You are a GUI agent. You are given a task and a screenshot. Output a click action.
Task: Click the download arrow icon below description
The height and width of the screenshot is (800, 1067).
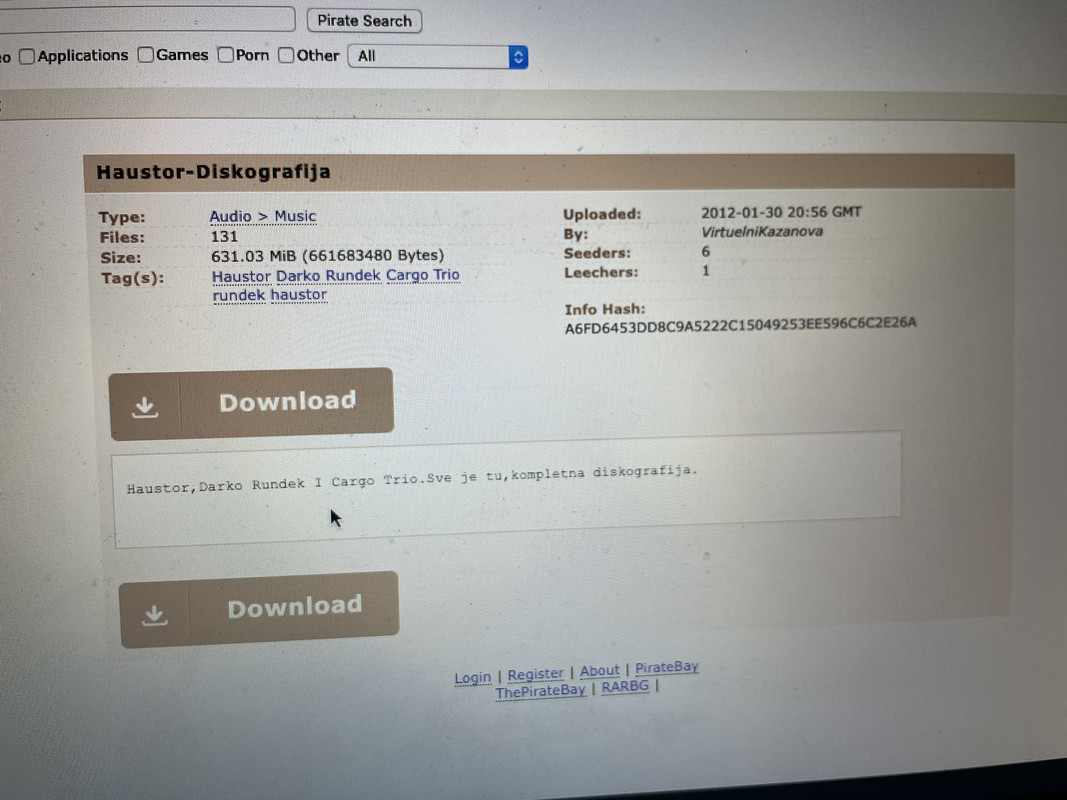click(154, 614)
